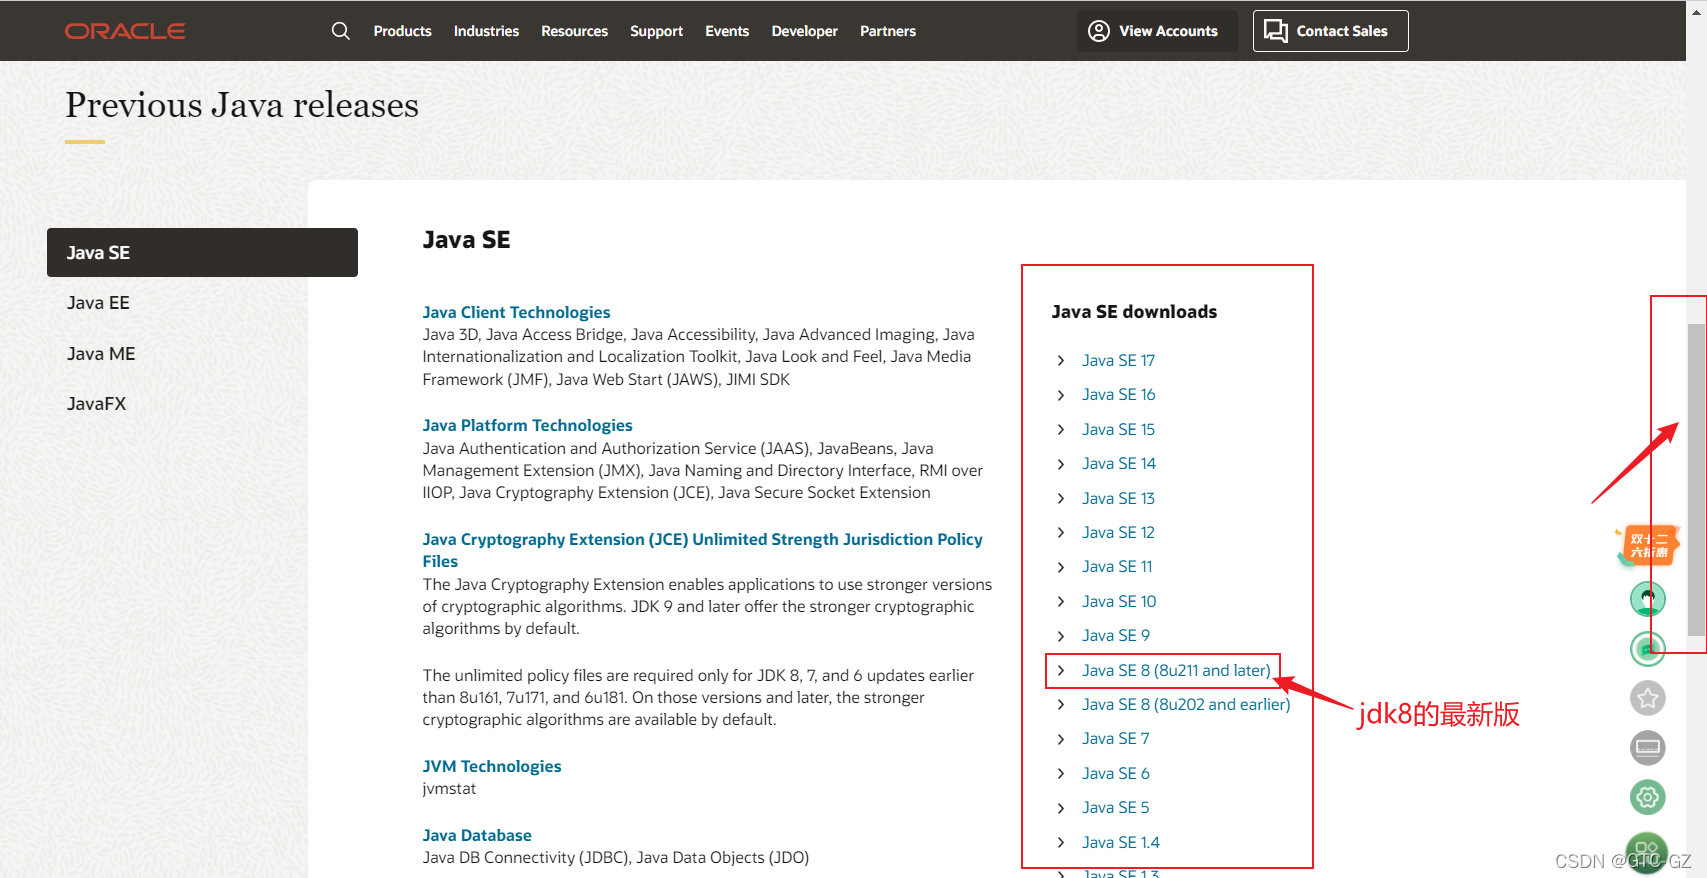Image resolution: width=1707 pixels, height=878 pixels.
Task: Open the Industries menu
Action: (486, 31)
